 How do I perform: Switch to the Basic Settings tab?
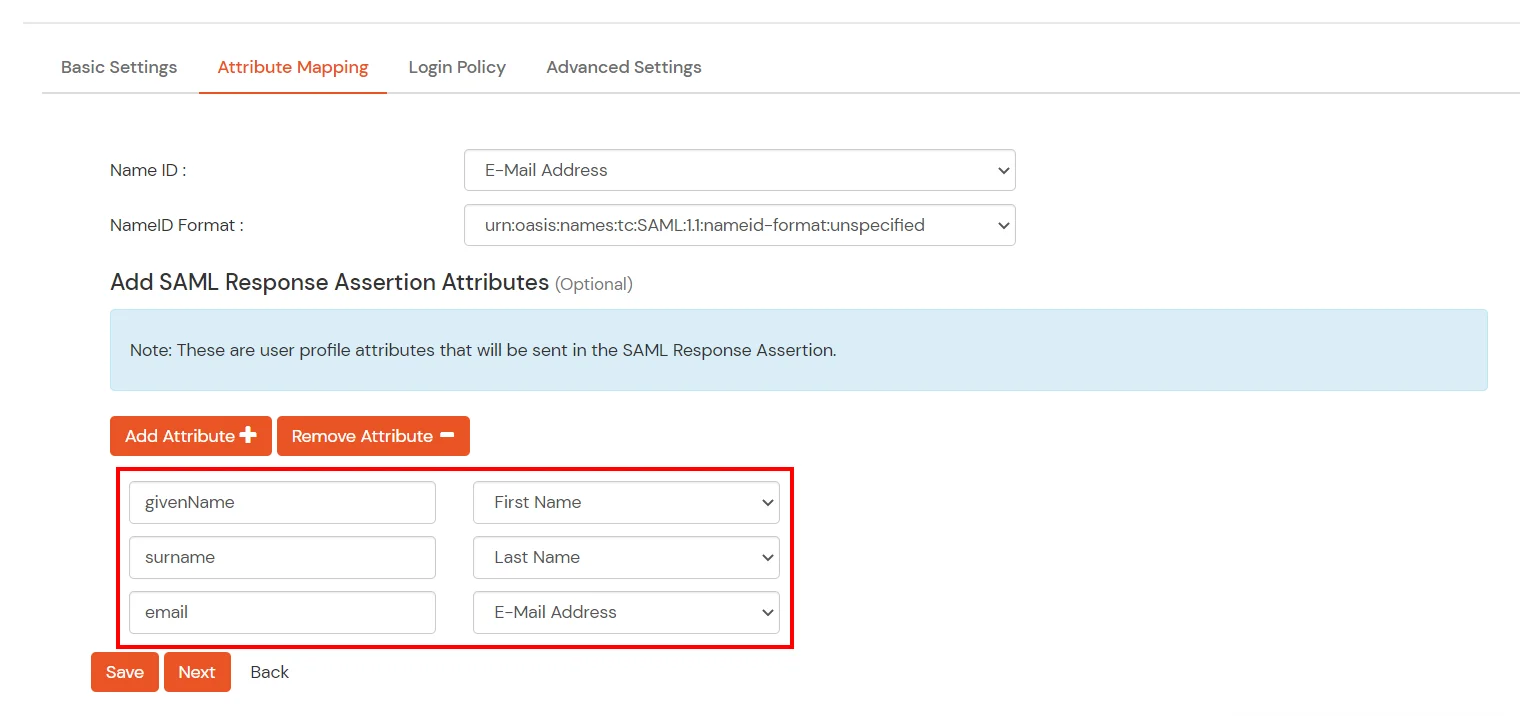[119, 67]
